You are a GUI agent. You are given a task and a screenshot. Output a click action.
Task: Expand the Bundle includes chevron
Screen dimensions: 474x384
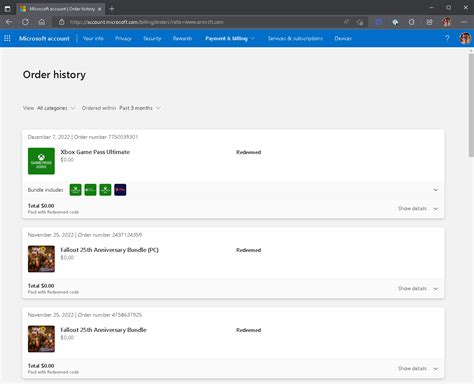(435, 190)
